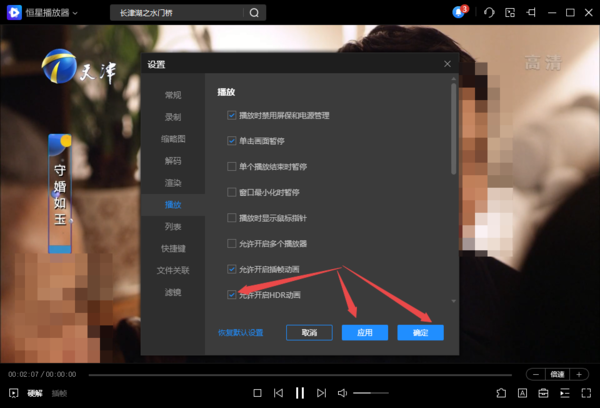Open the 常规 settings tab

coord(173,95)
